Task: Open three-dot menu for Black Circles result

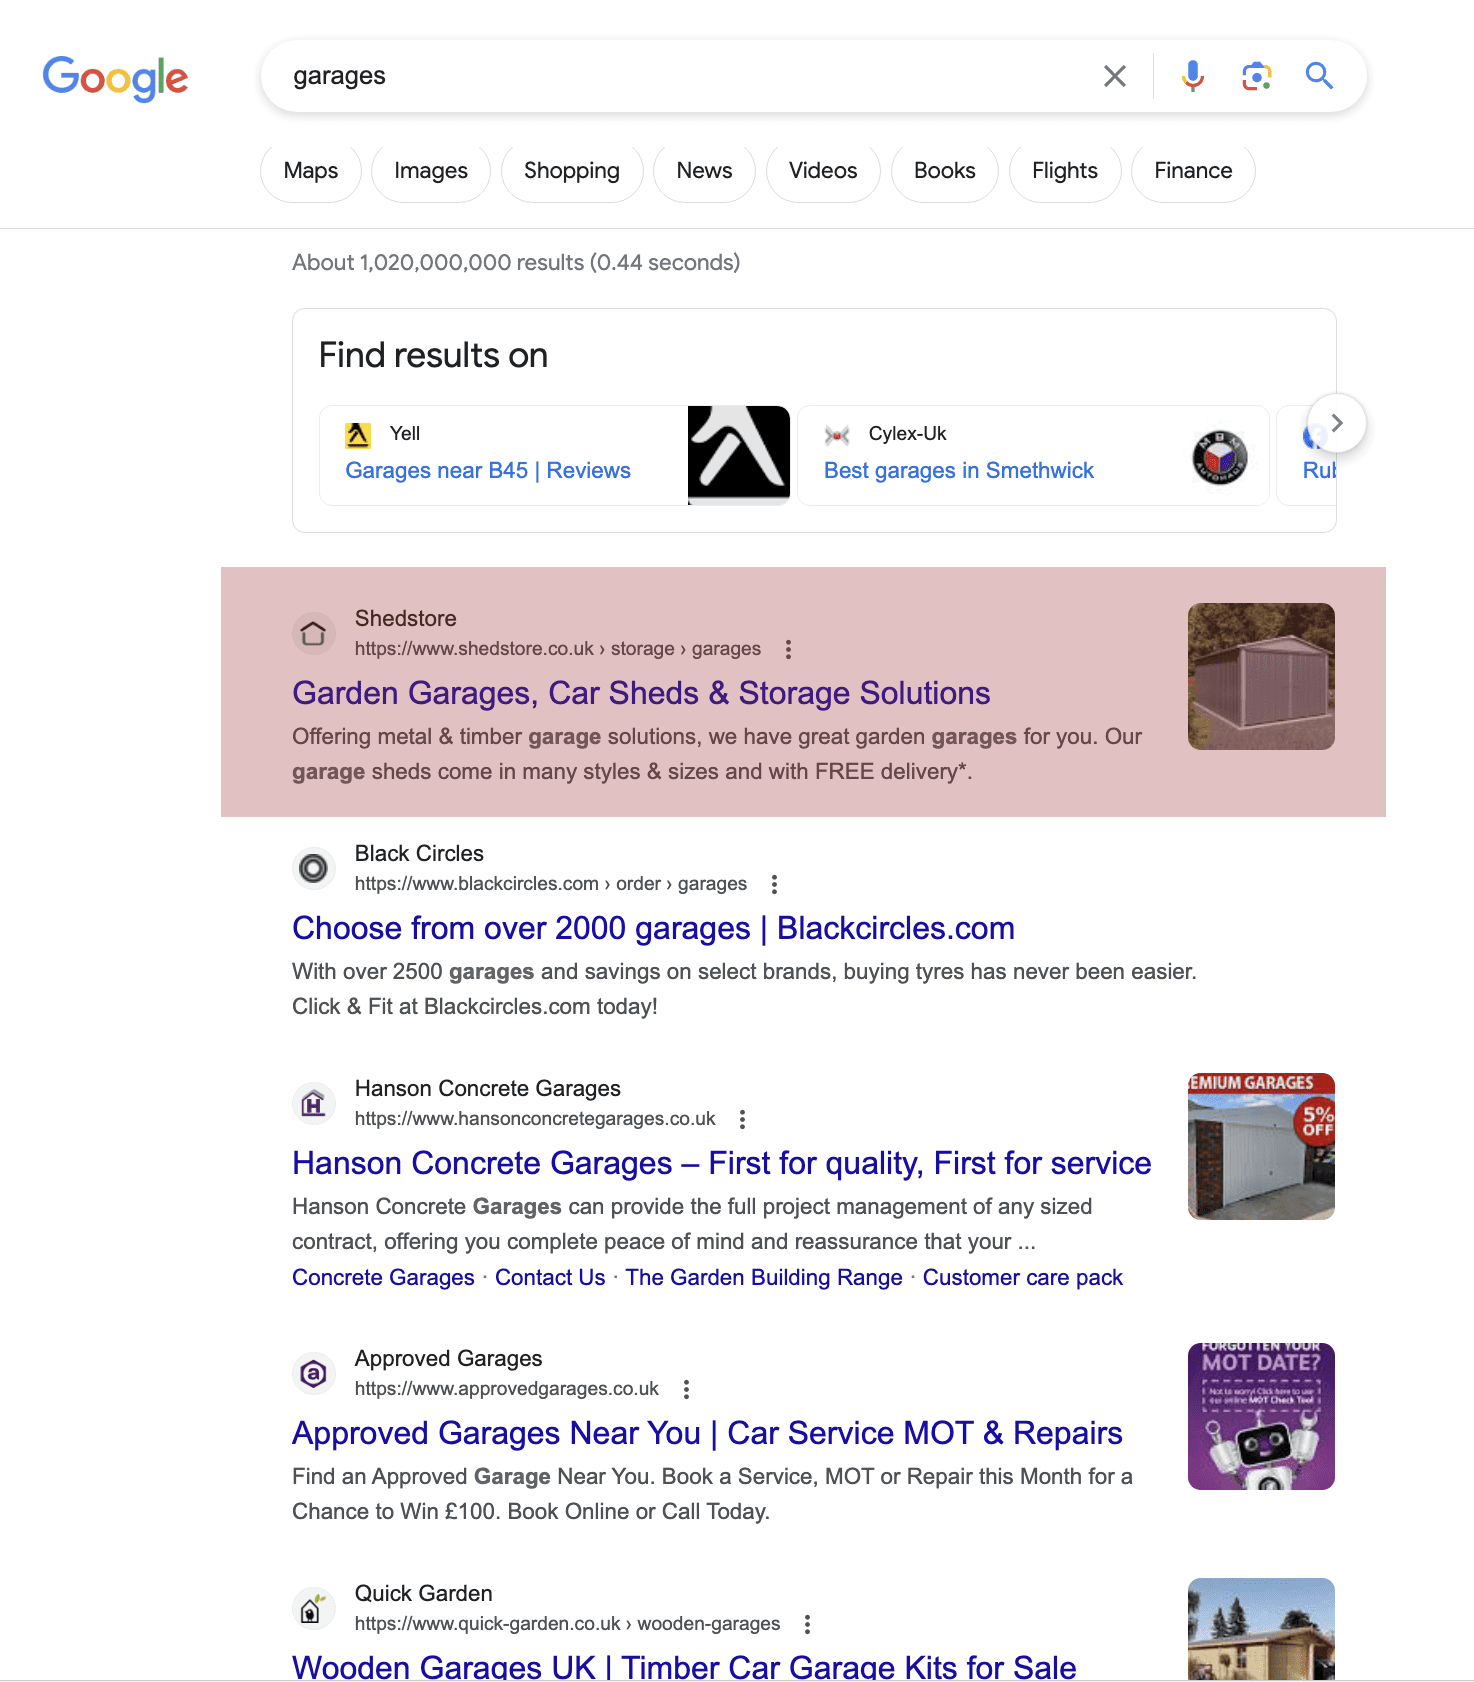Action: click(x=774, y=884)
